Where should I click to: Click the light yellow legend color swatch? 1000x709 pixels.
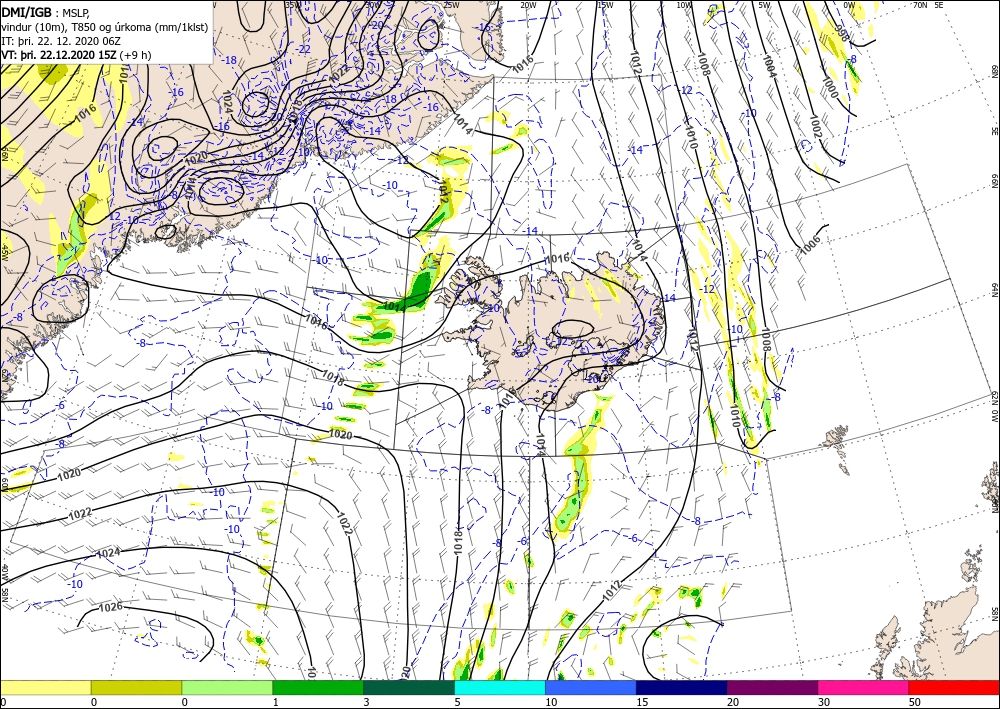45,687
